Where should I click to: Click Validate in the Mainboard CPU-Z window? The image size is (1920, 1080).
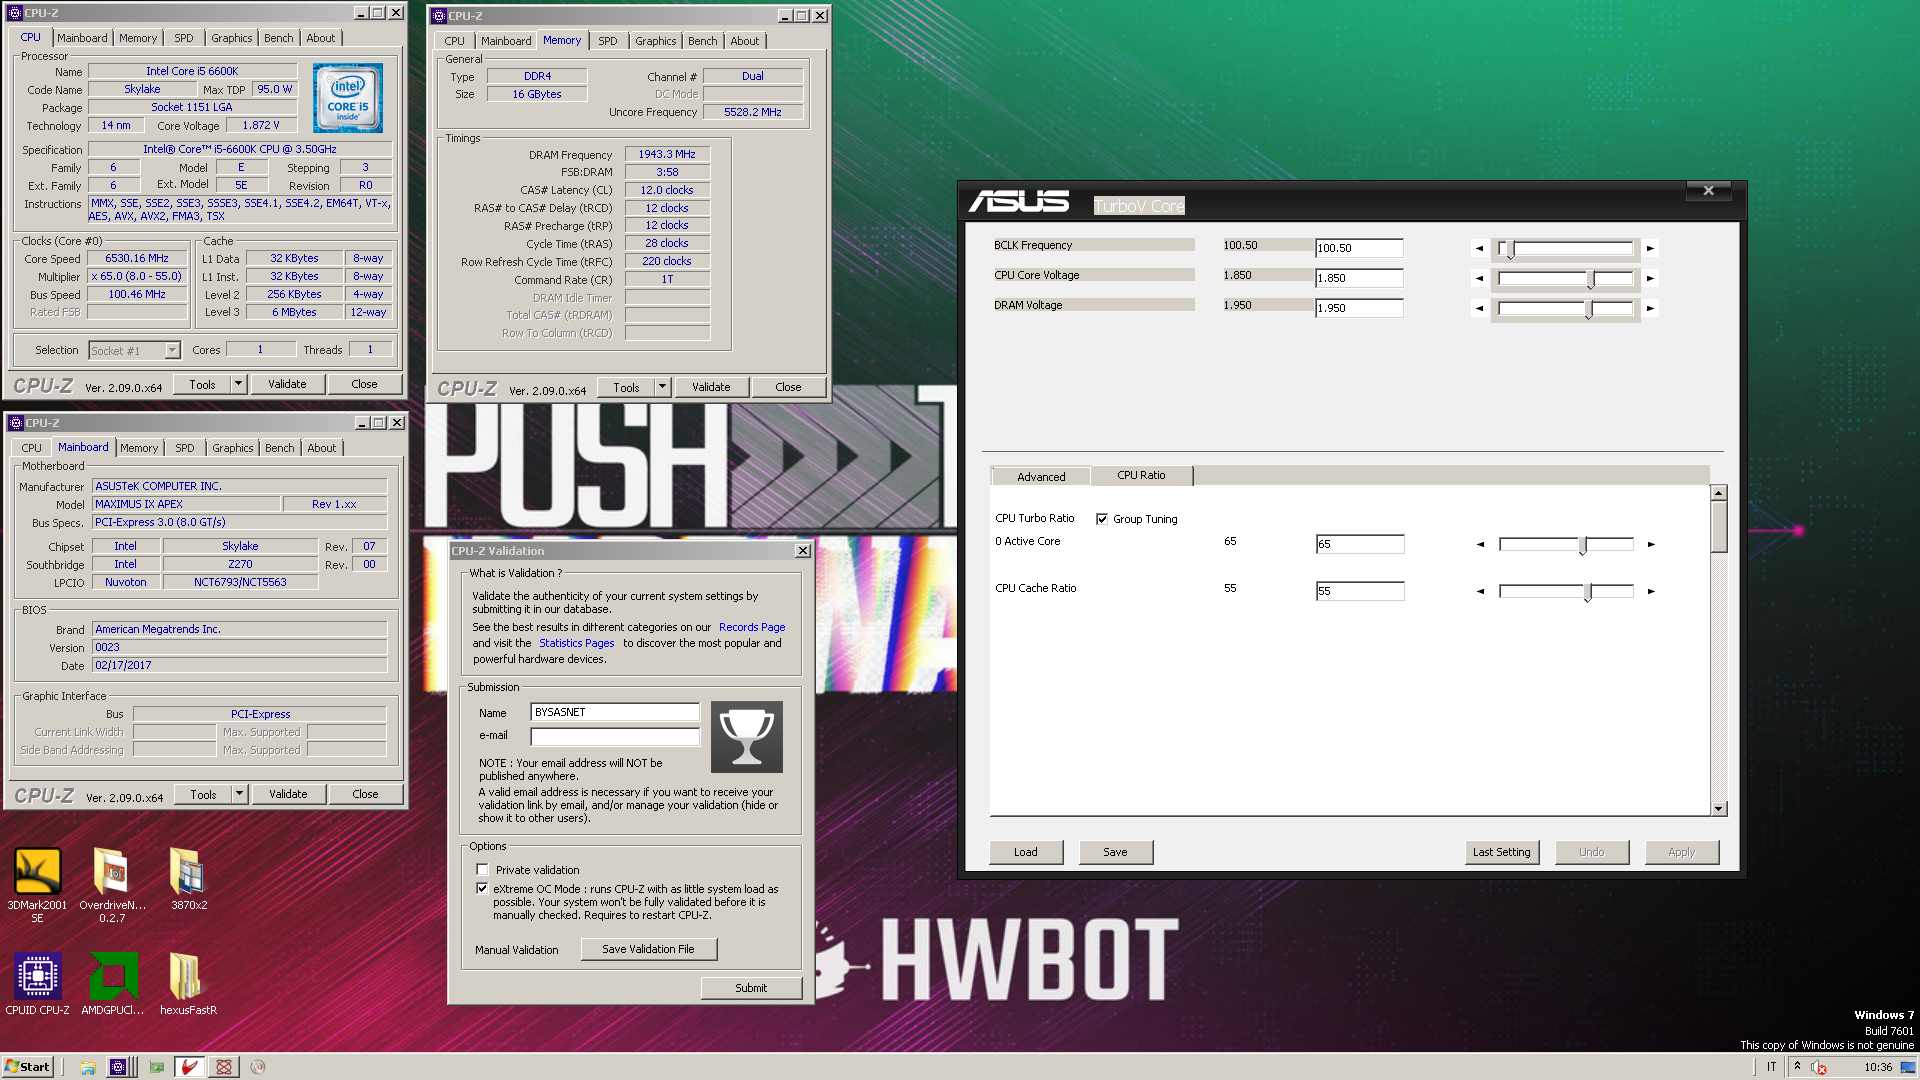pos(288,794)
